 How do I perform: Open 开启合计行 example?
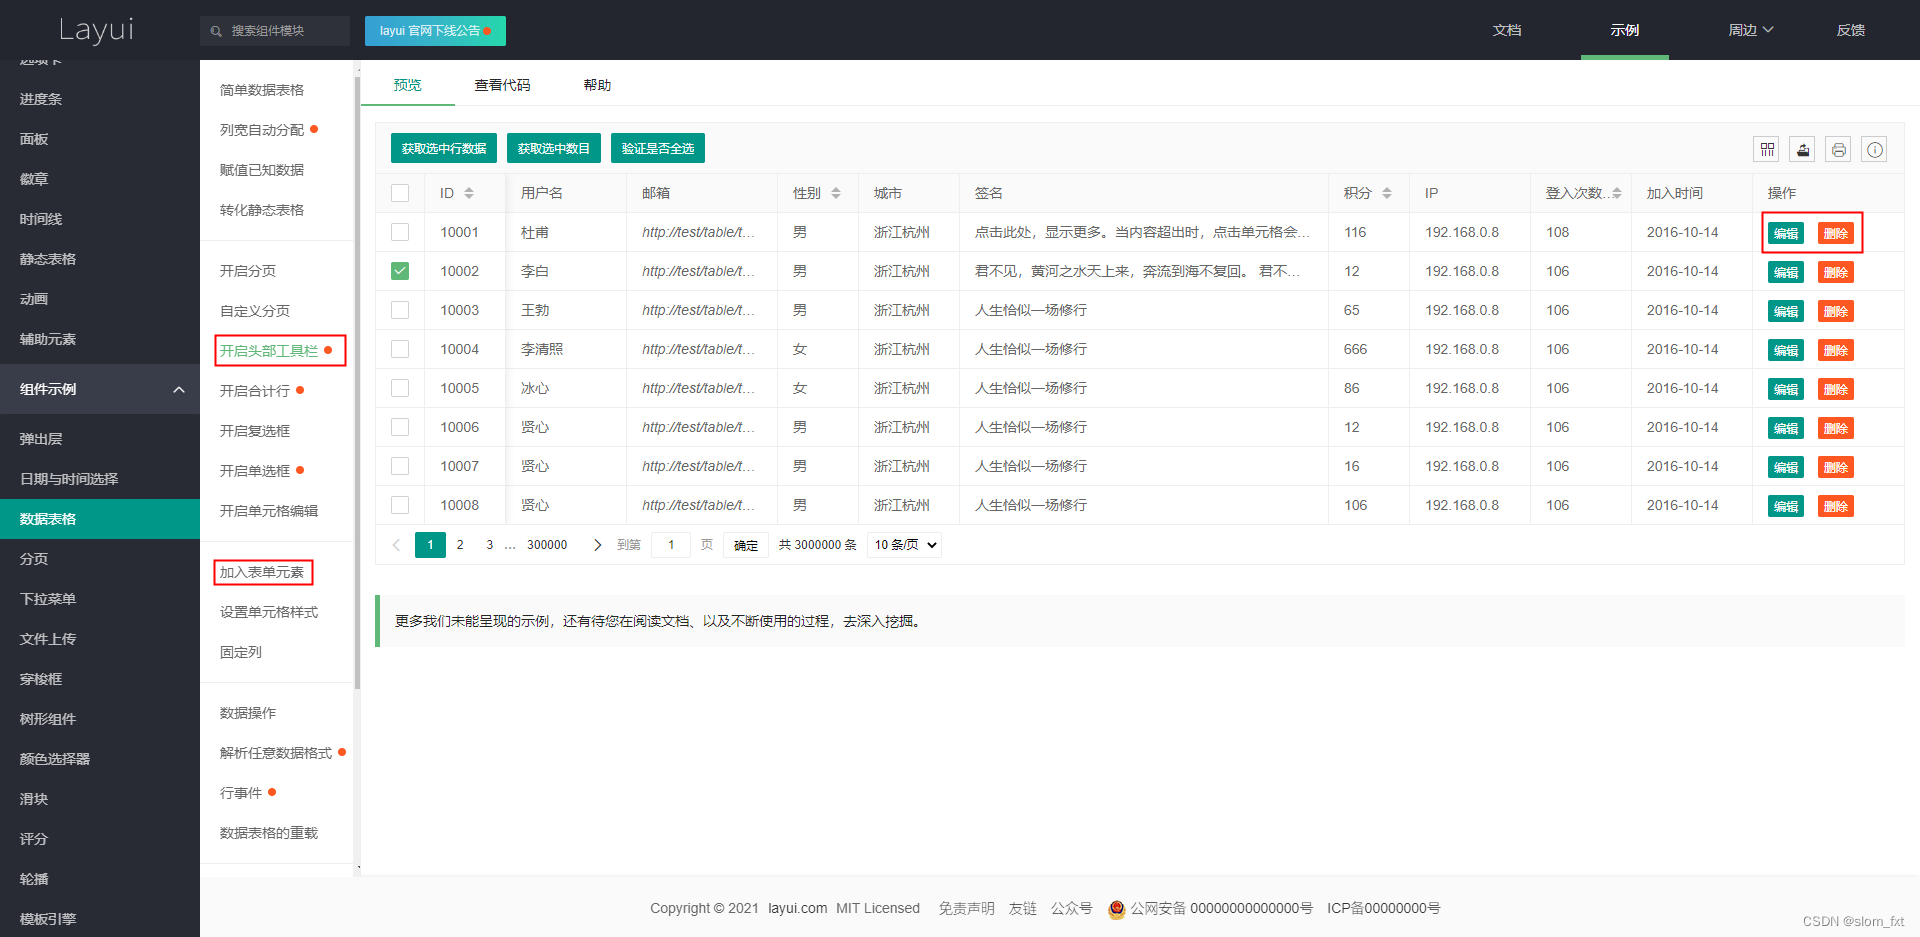[255, 391]
